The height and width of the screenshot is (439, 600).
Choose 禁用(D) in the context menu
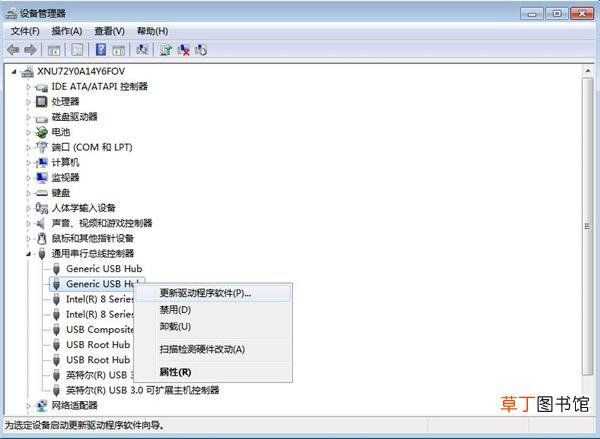(x=213, y=310)
